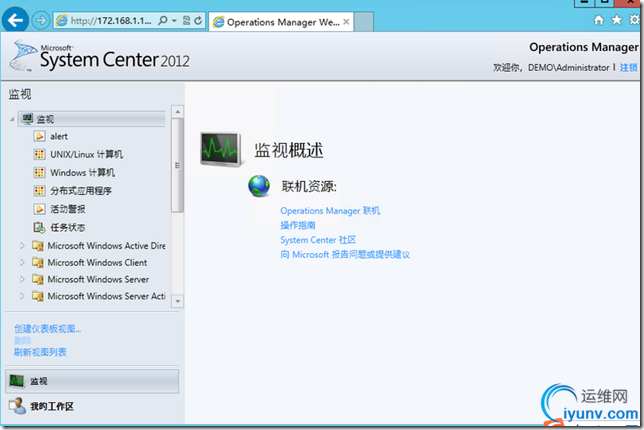Click Microsoft Windows Active Directory folder icon
Viewport: 644px width, 430px height.
pyautogui.click(x=38, y=246)
